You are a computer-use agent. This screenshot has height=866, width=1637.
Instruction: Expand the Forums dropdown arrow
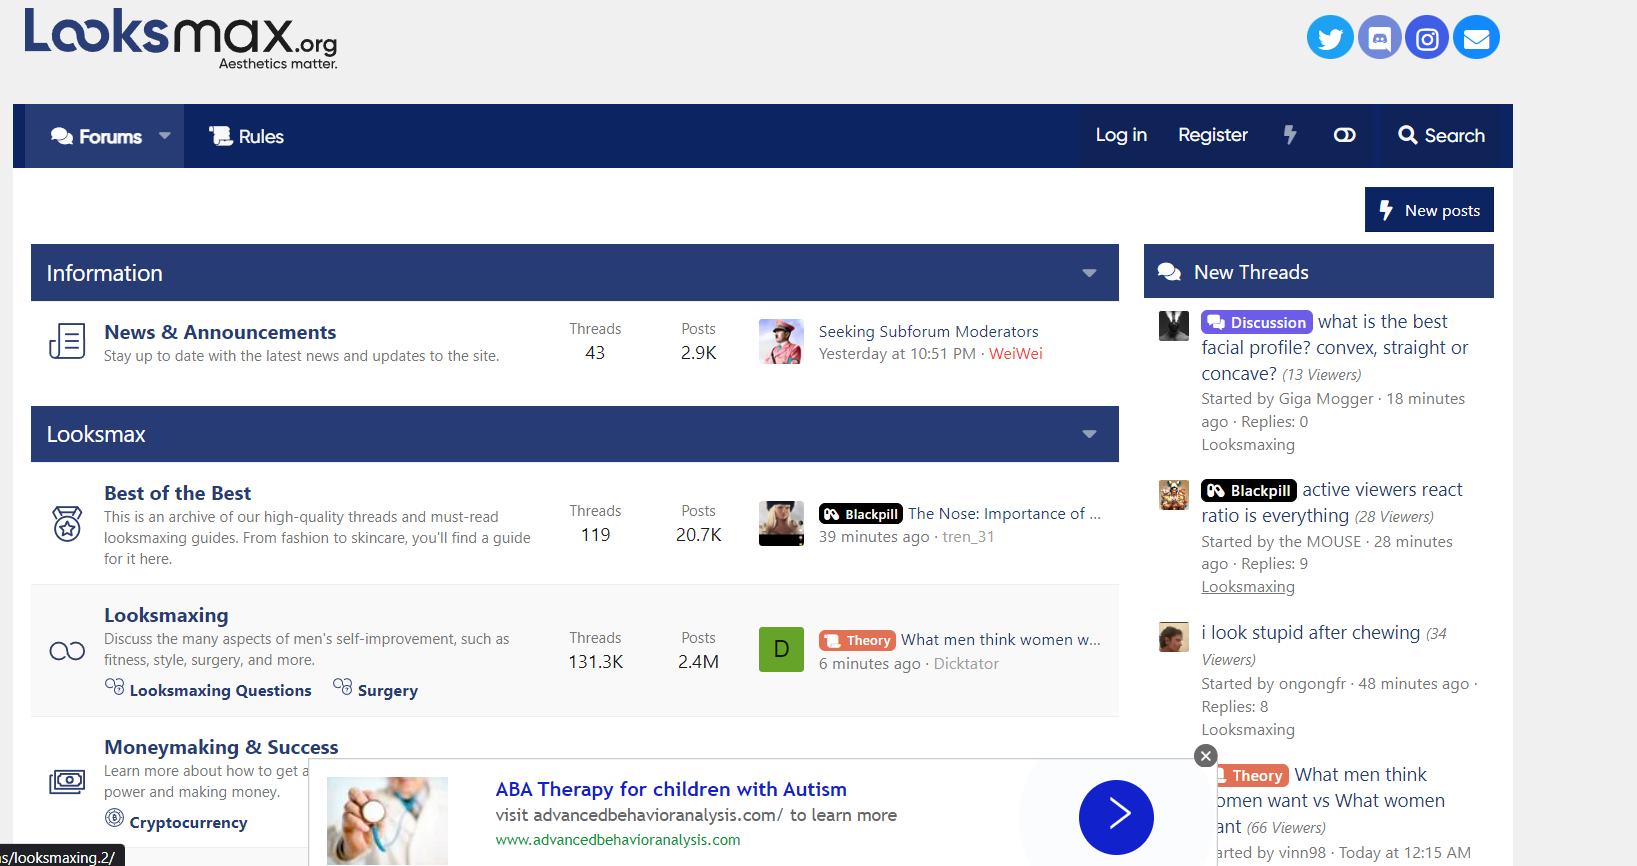tap(165, 136)
